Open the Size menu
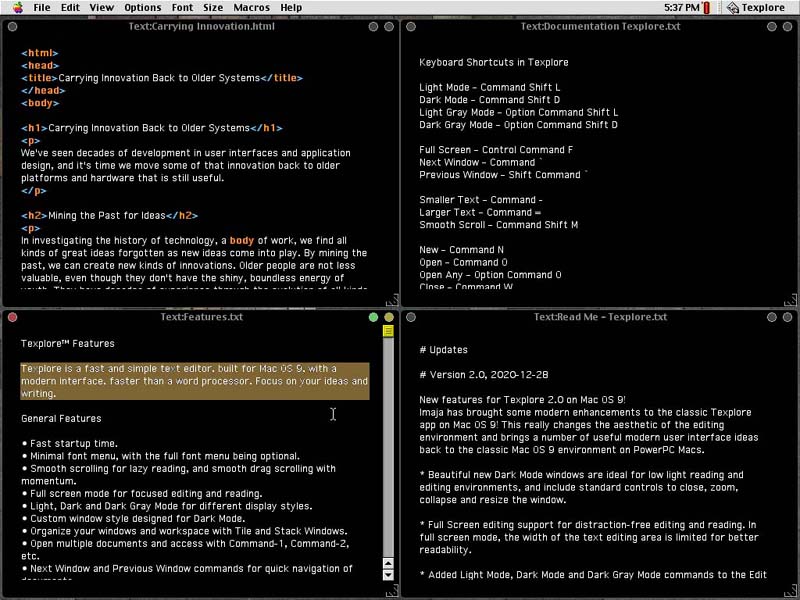The width and height of the screenshot is (800, 600). (x=213, y=8)
